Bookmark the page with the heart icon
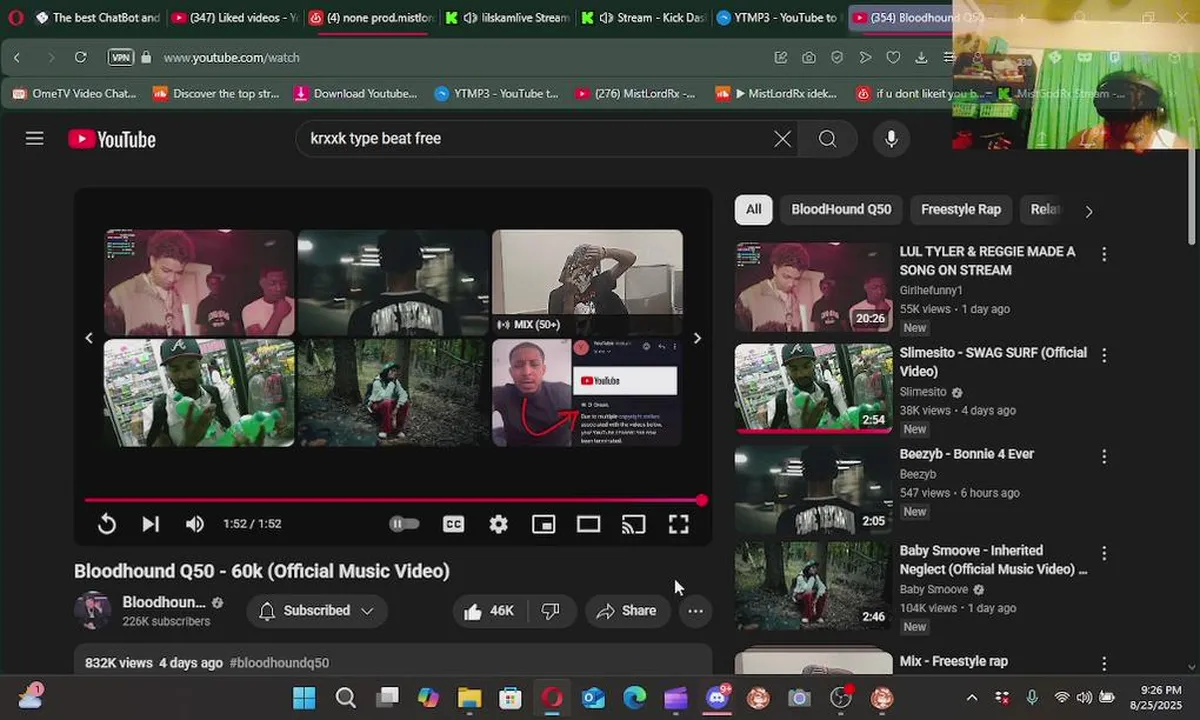The image size is (1200, 720). 893,57
